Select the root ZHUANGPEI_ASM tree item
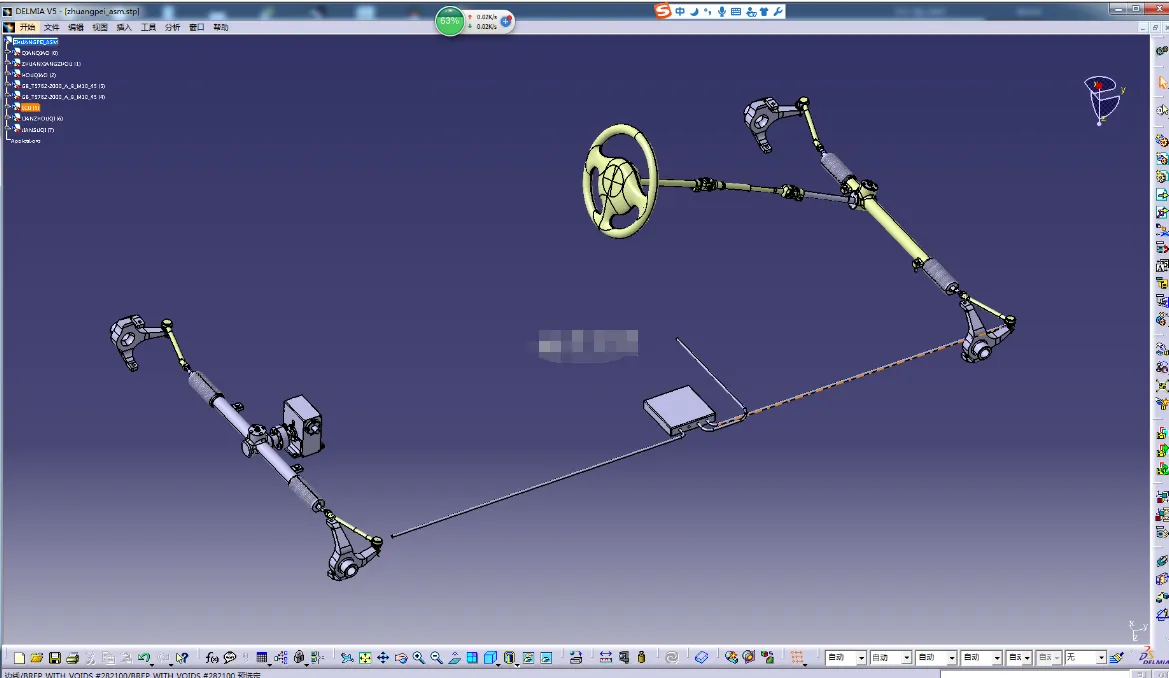The width and height of the screenshot is (1169, 678). pos(35,42)
